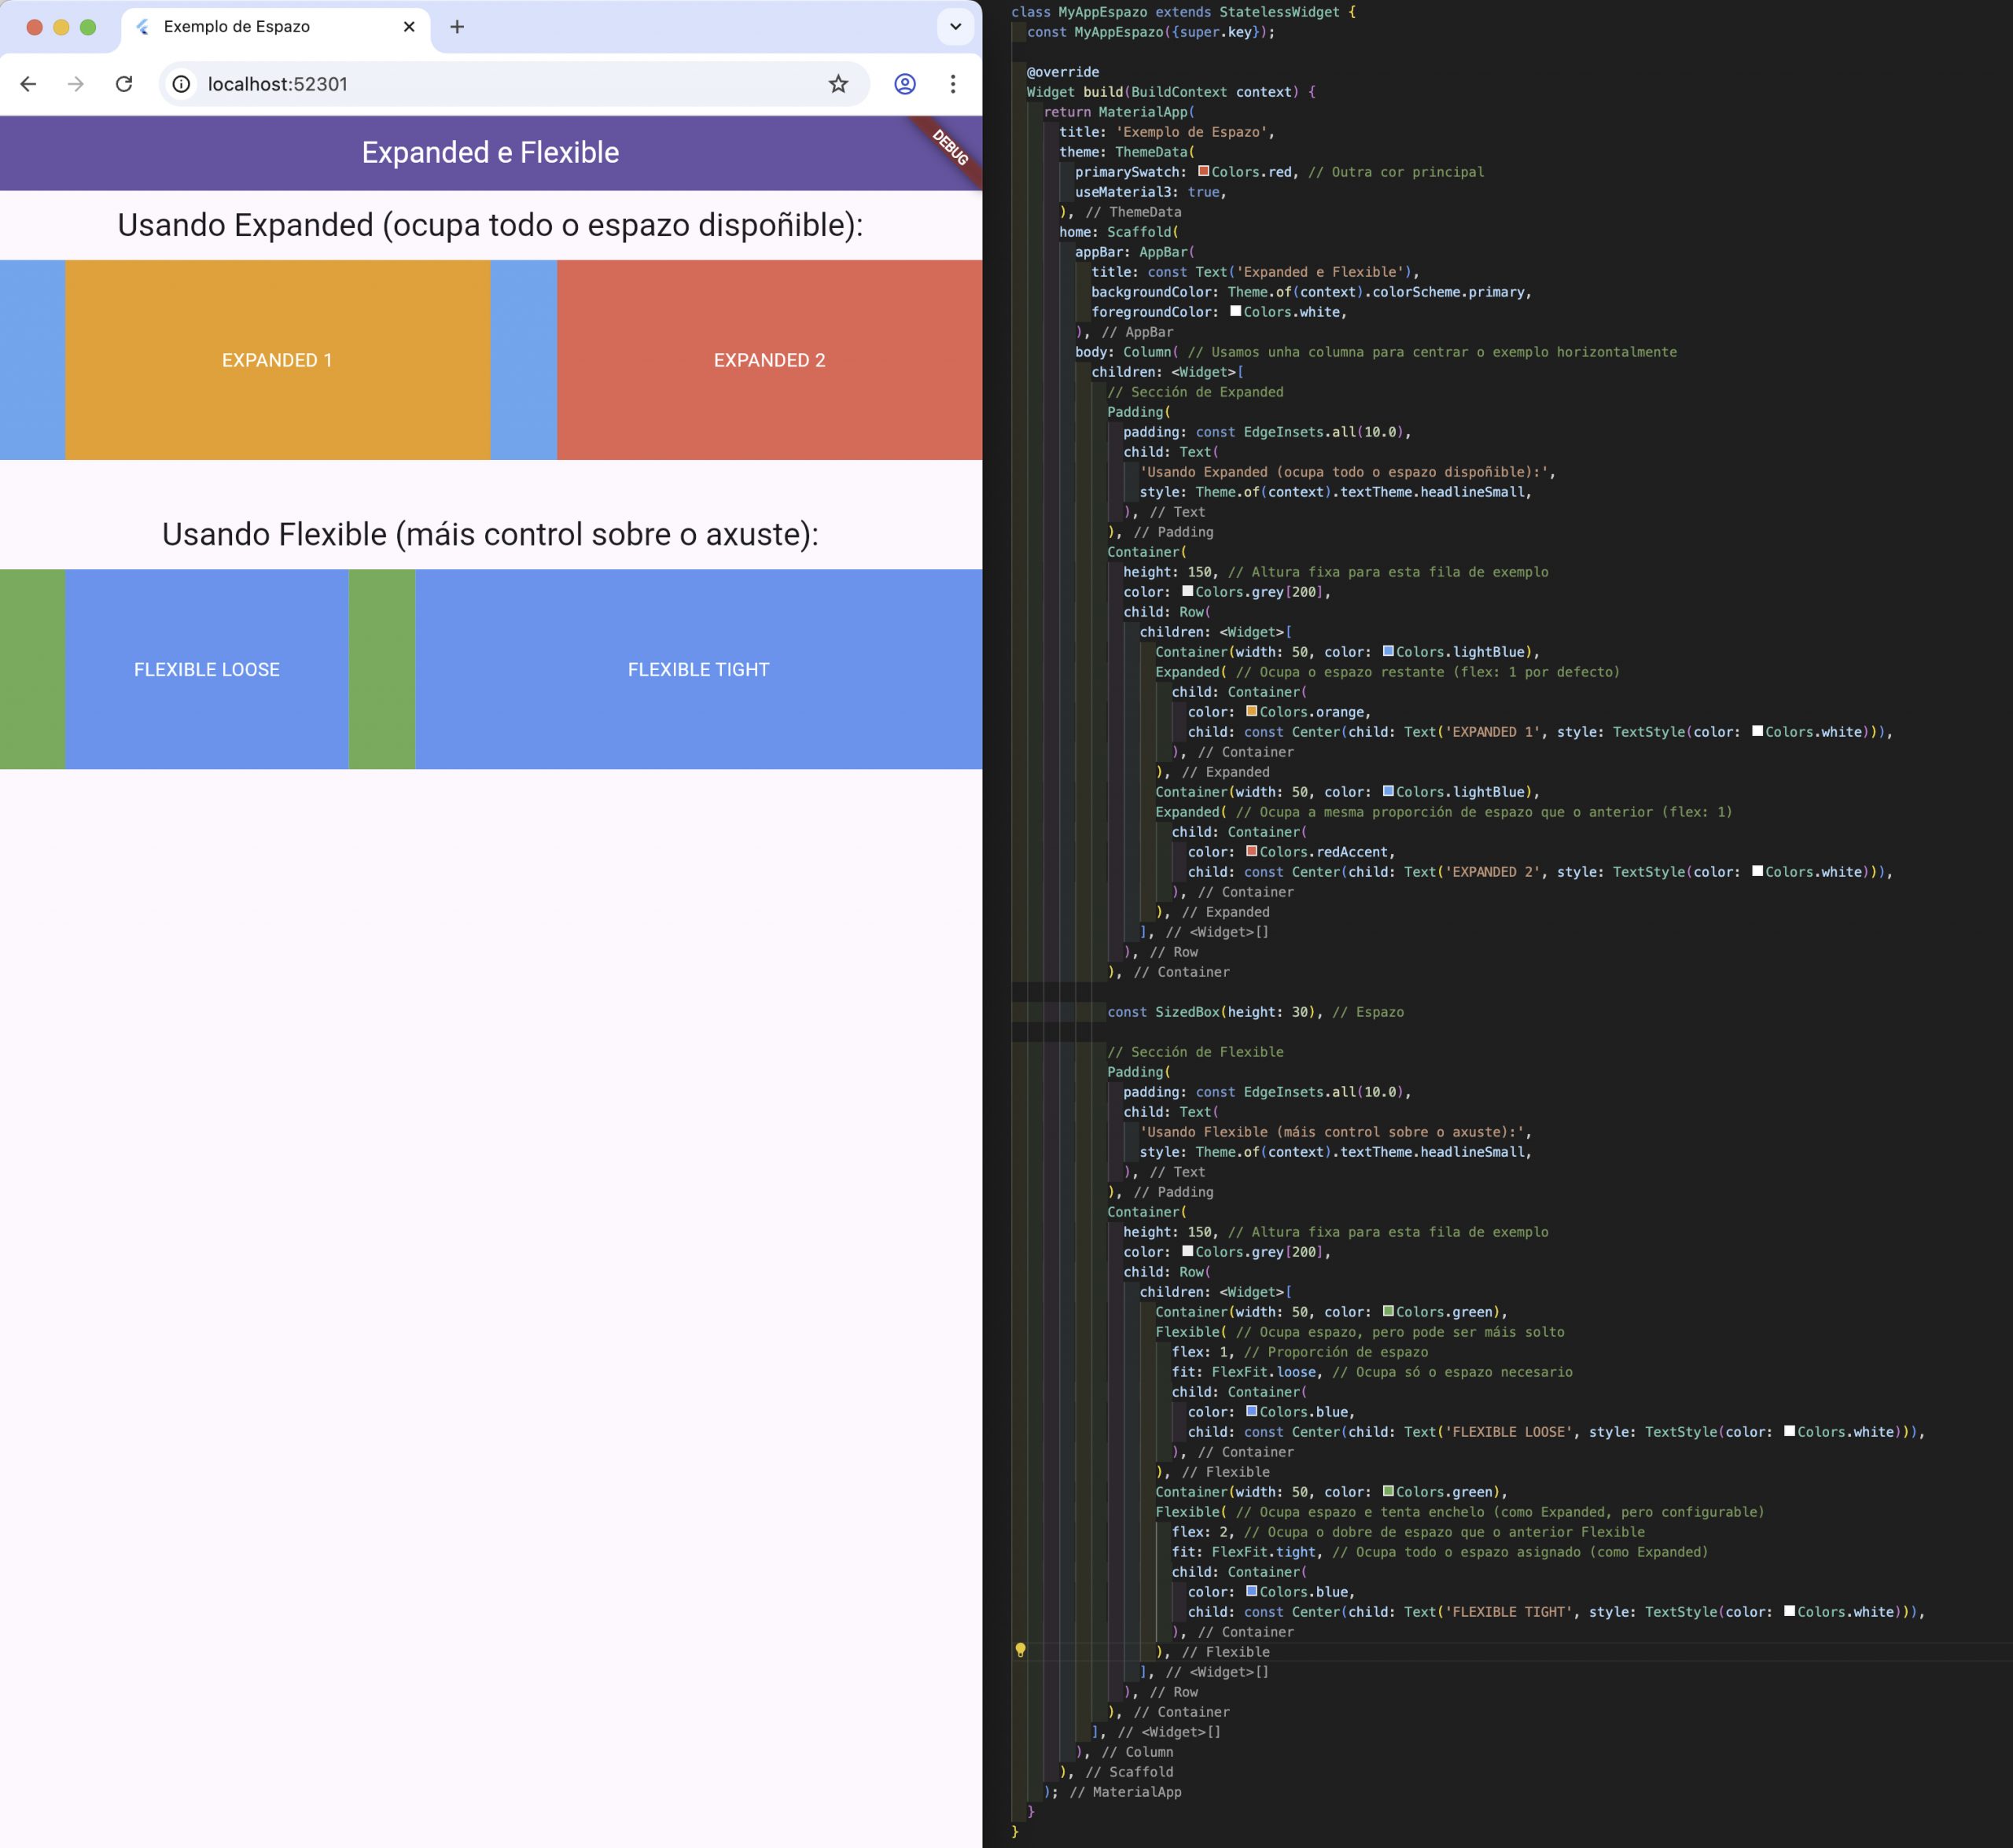Click the Colors.red primarySwatch color box
2013x1848 pixels.
click(1204, 171)
